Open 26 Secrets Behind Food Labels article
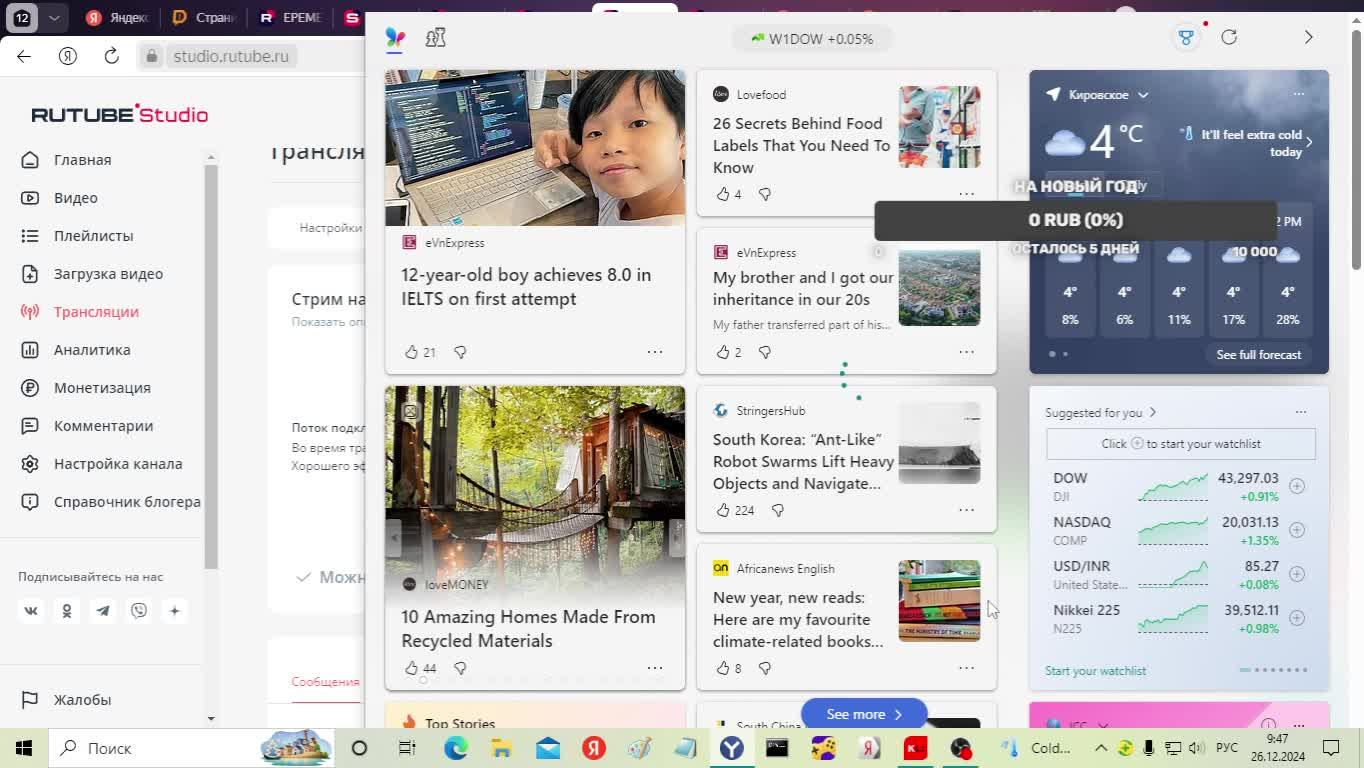 pos(801,146)
